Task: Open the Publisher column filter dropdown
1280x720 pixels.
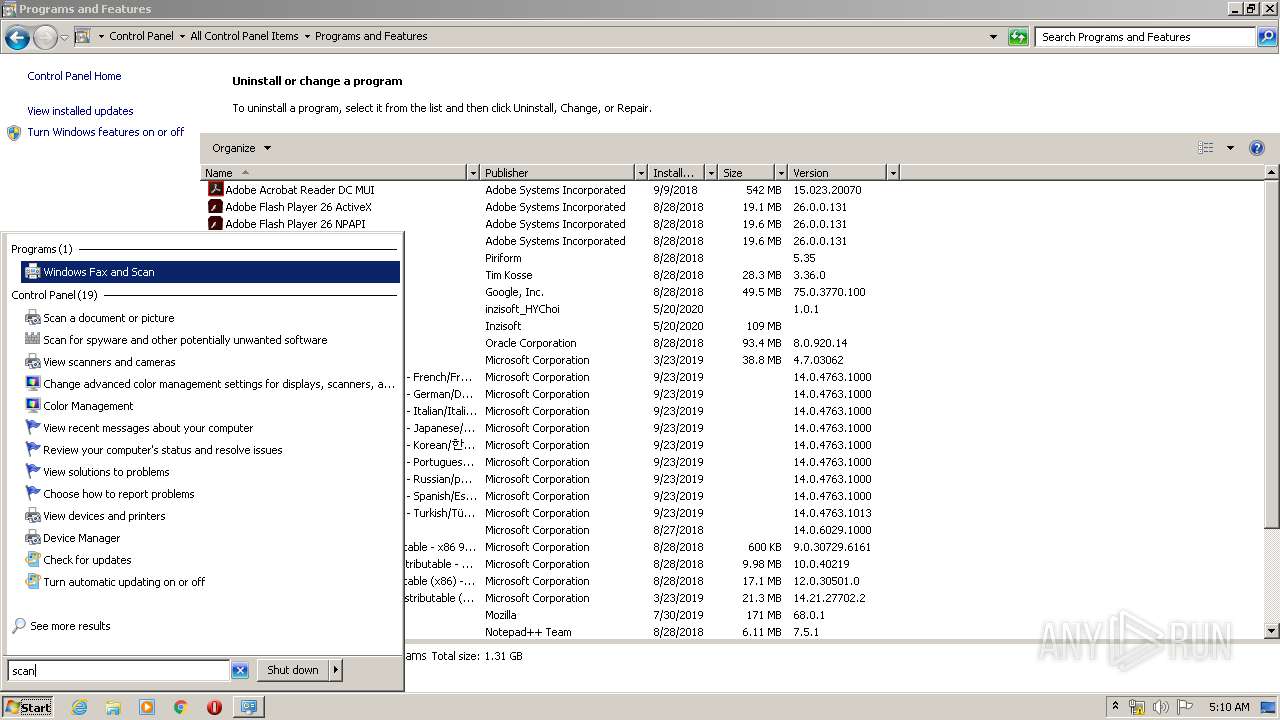Action: tap(641, 173)
